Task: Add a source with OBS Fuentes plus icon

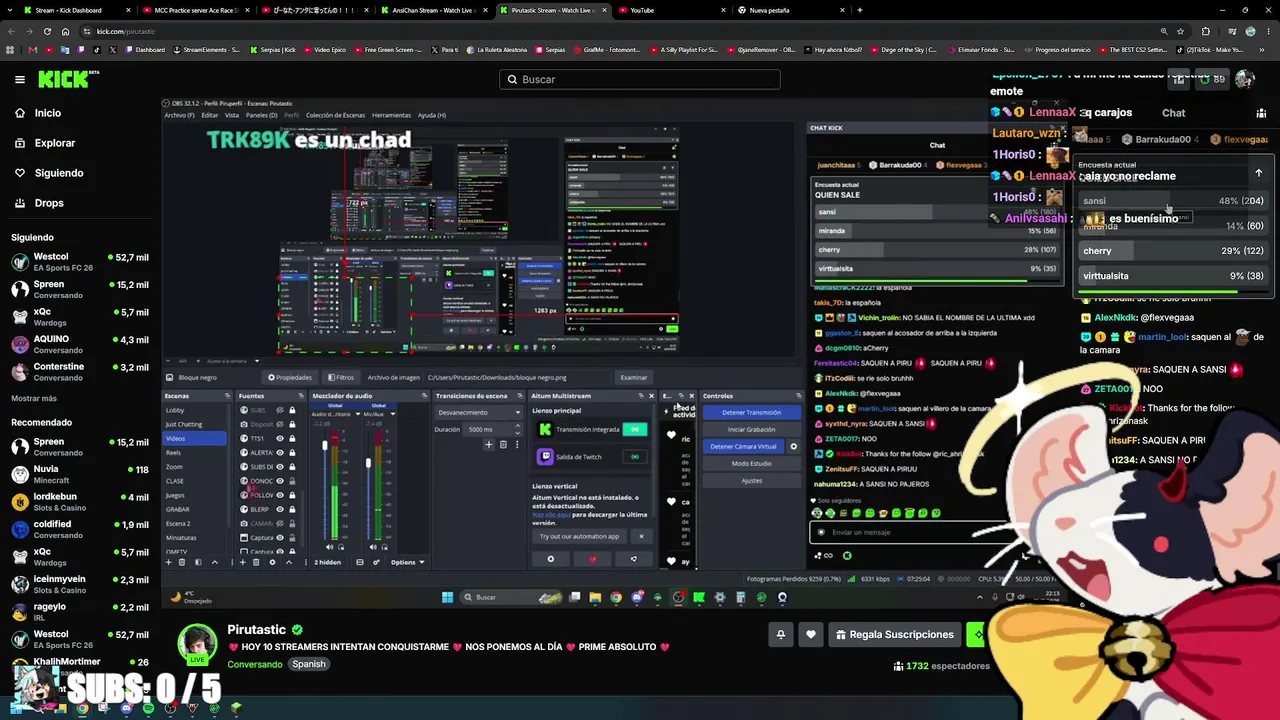Action: click(242, 562)
